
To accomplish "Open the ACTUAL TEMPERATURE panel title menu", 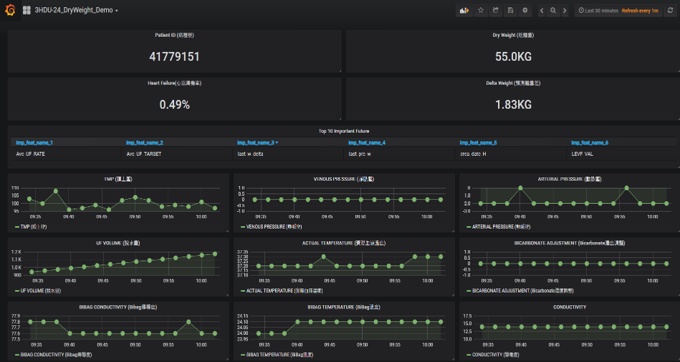I will point(344,243).
